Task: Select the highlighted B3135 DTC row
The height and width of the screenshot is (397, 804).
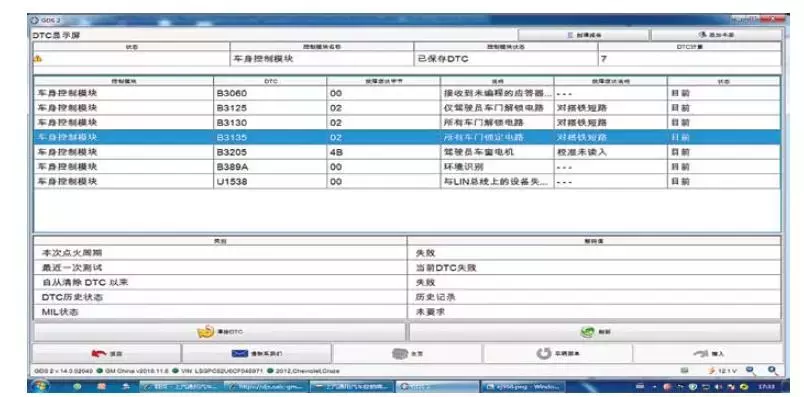Action: coord(407,137)
